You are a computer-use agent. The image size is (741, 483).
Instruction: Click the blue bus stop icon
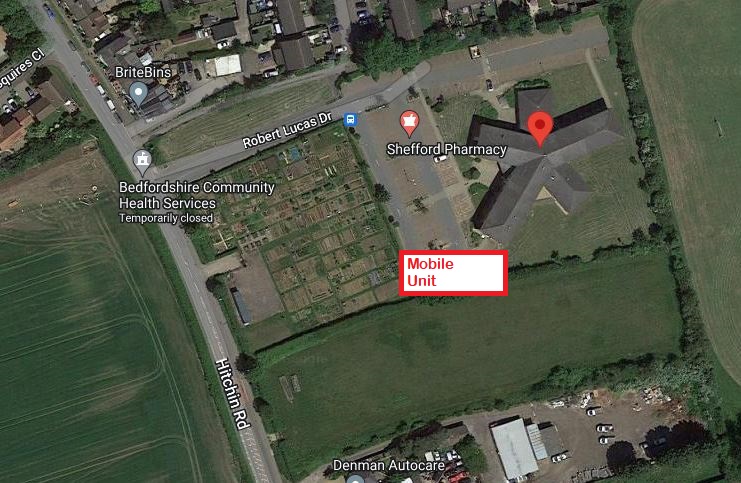(350, 120)
